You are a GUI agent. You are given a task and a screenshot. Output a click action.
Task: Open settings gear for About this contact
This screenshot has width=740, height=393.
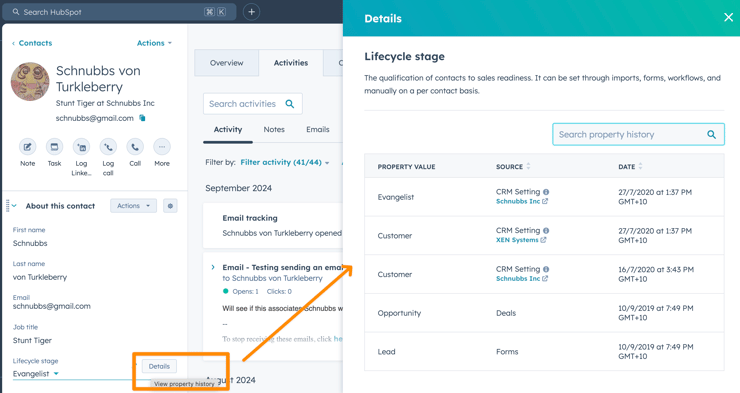coord(170,206)
